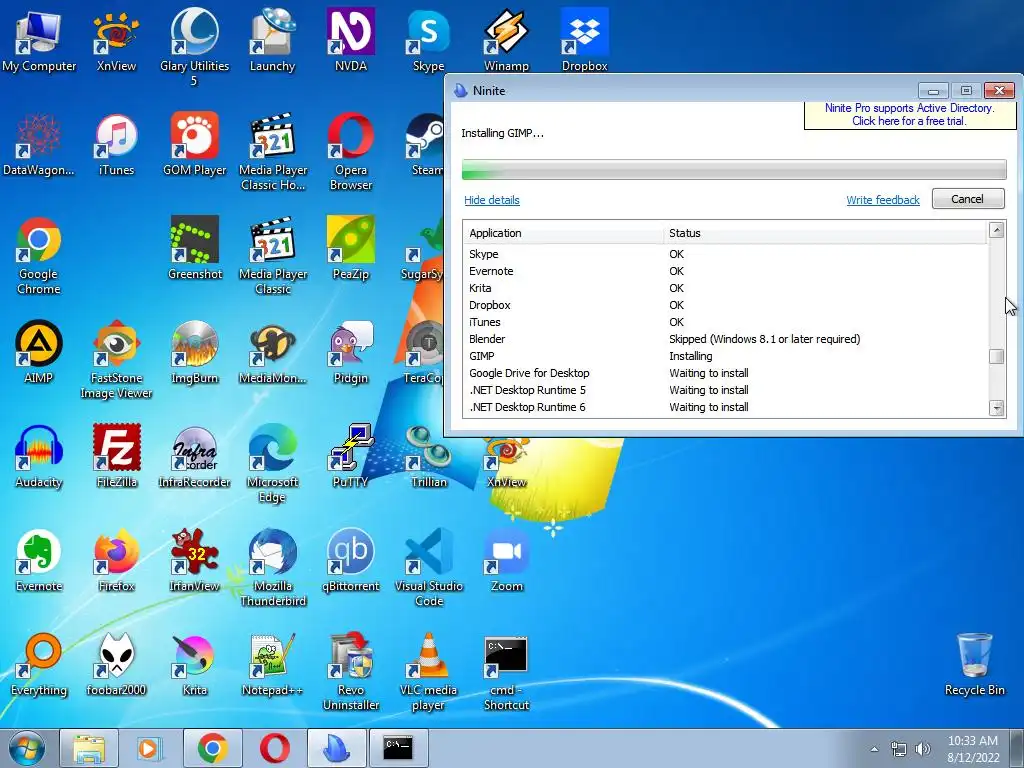Image resolution: width=1024 pixels, height=768 pixels.
Task: Click the ImgBurn desktop icon
Action: tap(195, 351)
